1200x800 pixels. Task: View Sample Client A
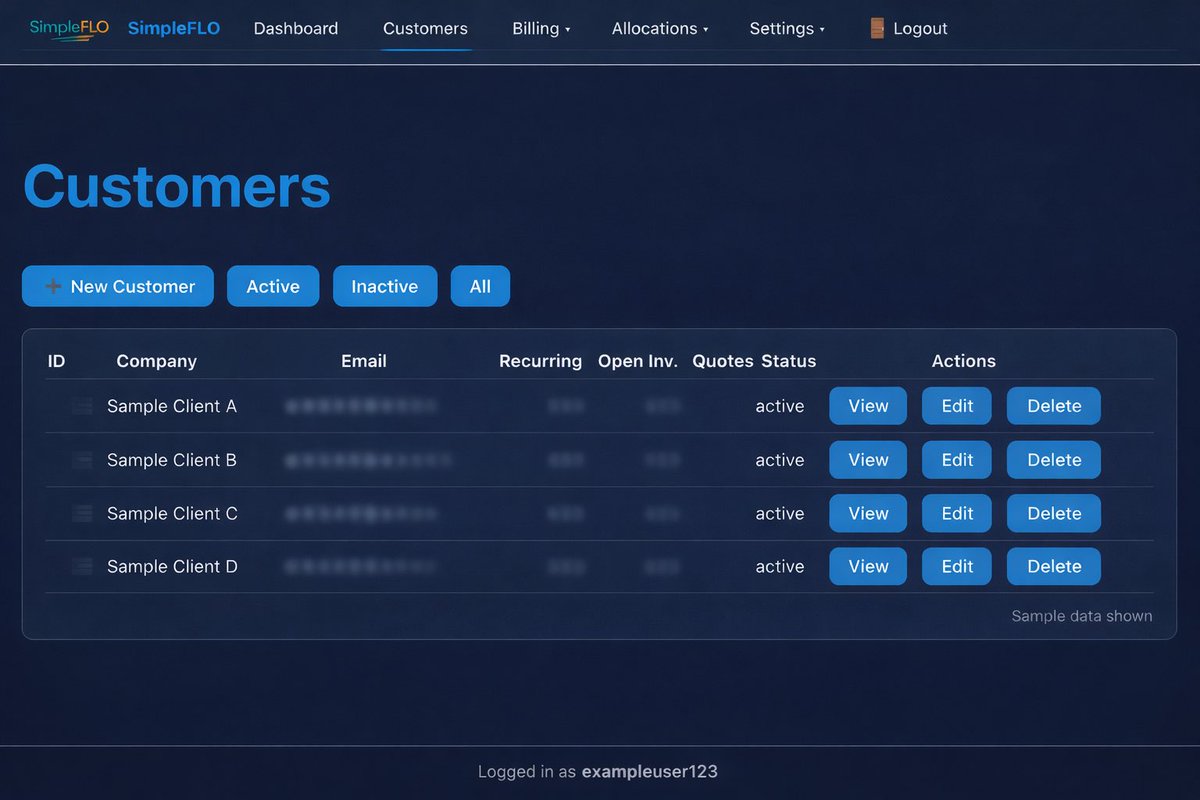pos(868,406)
